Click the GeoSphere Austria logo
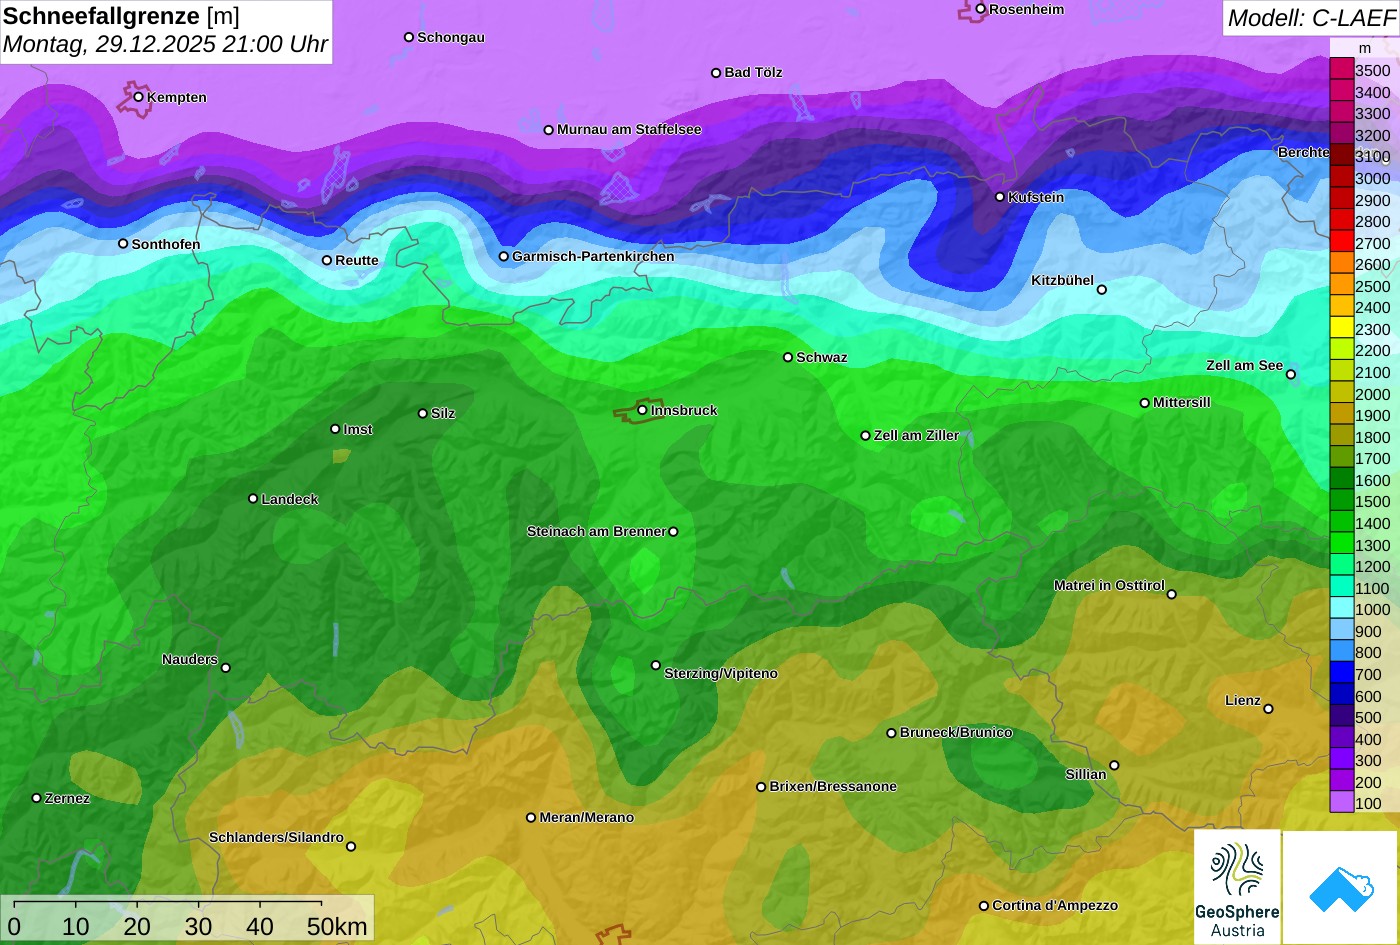 [1237, 886]
